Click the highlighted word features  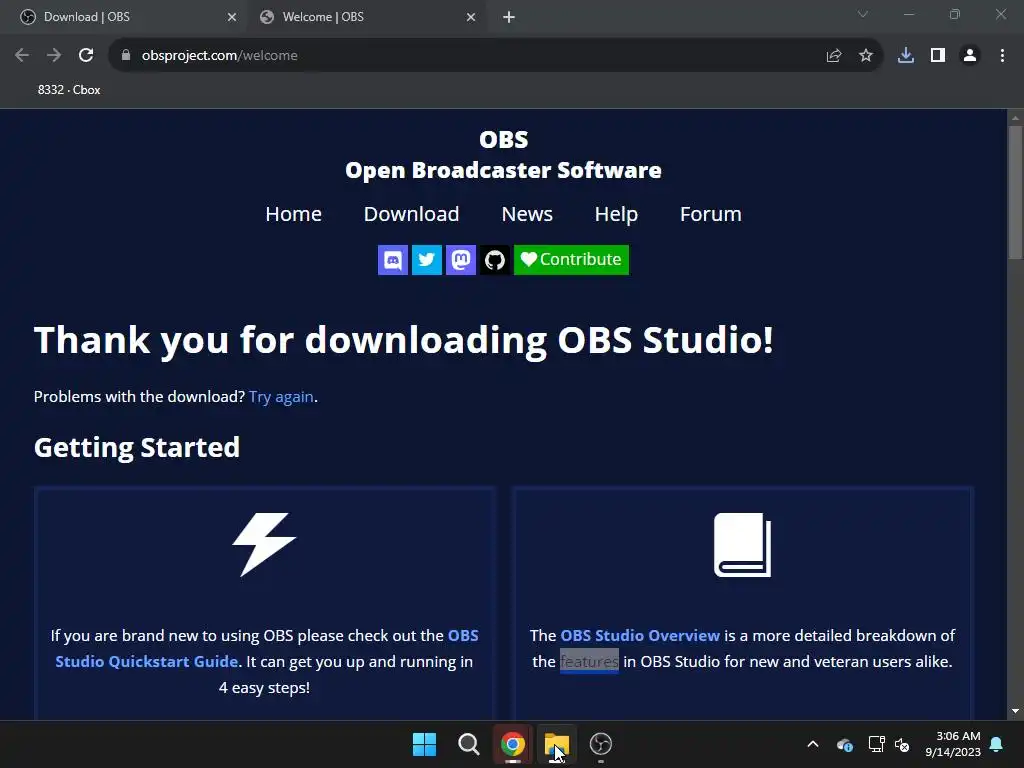589,662
